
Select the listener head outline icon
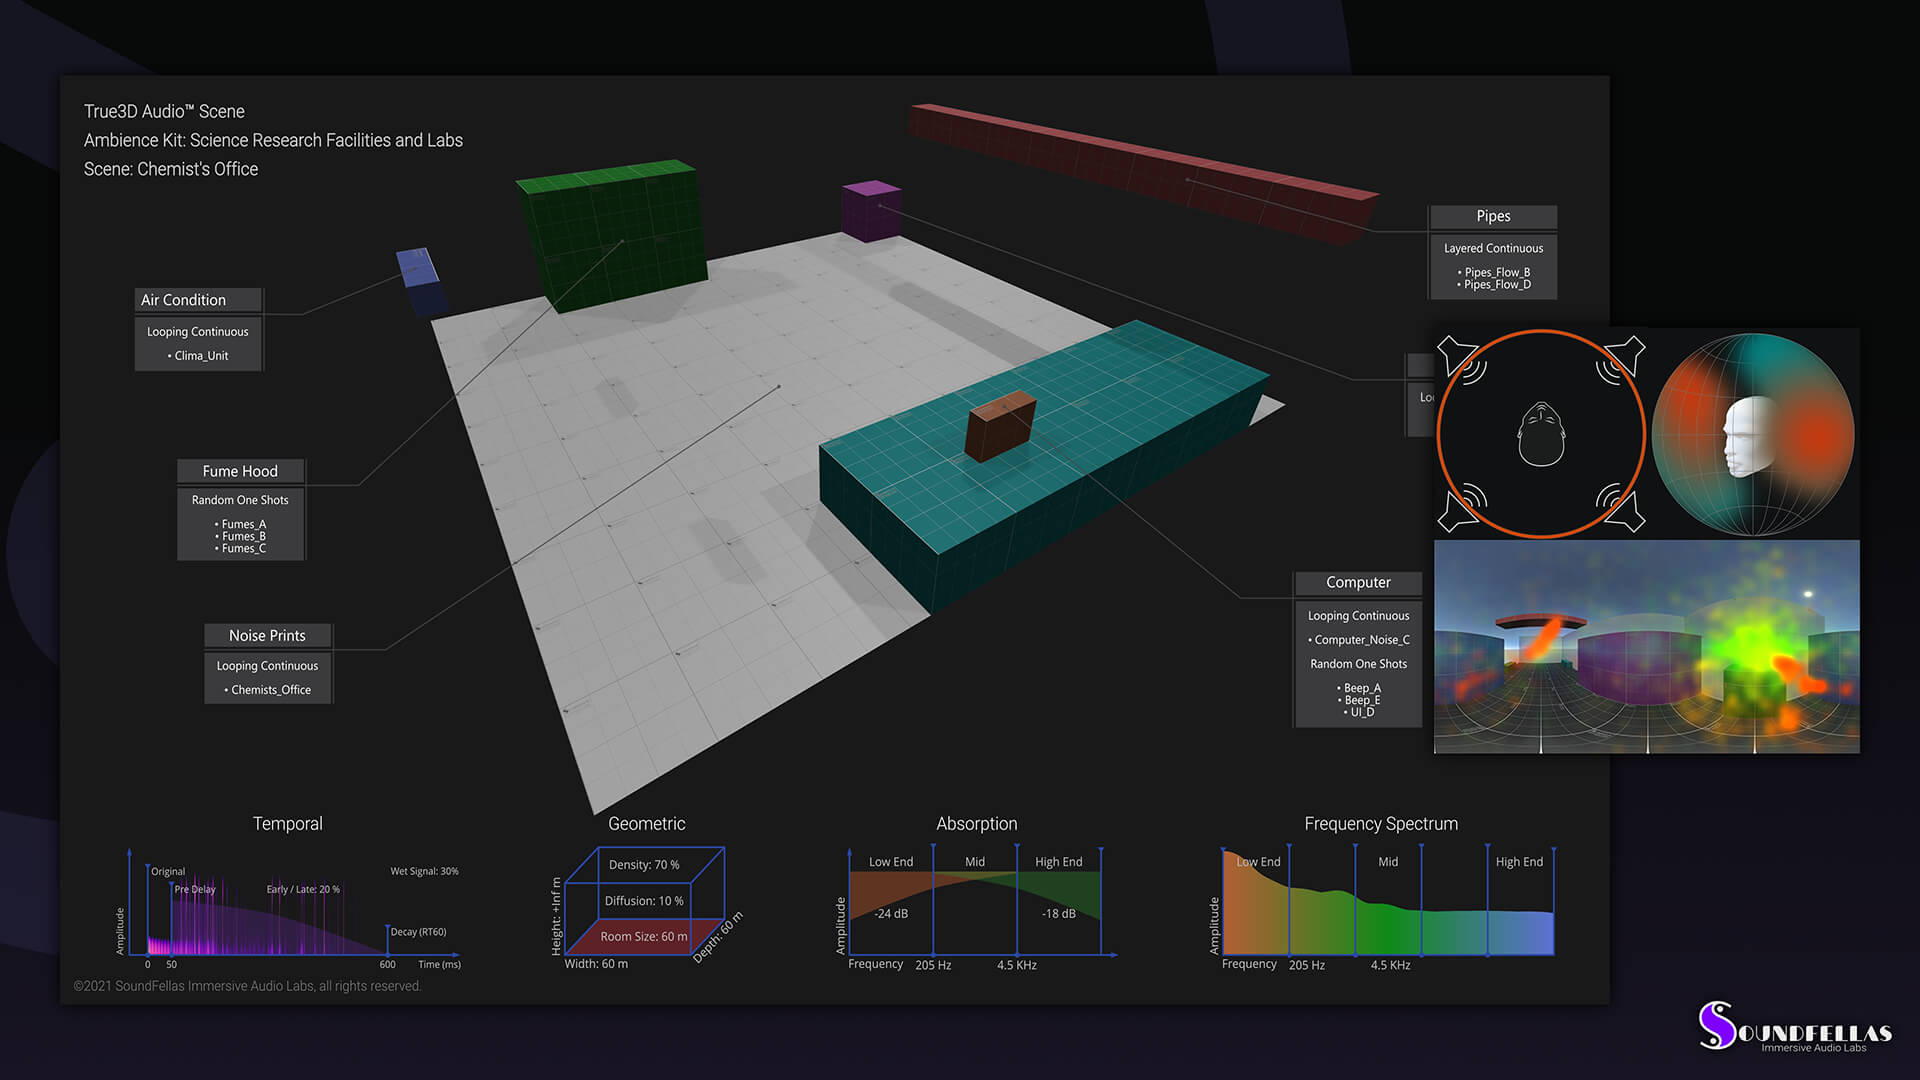point(1541,435)
